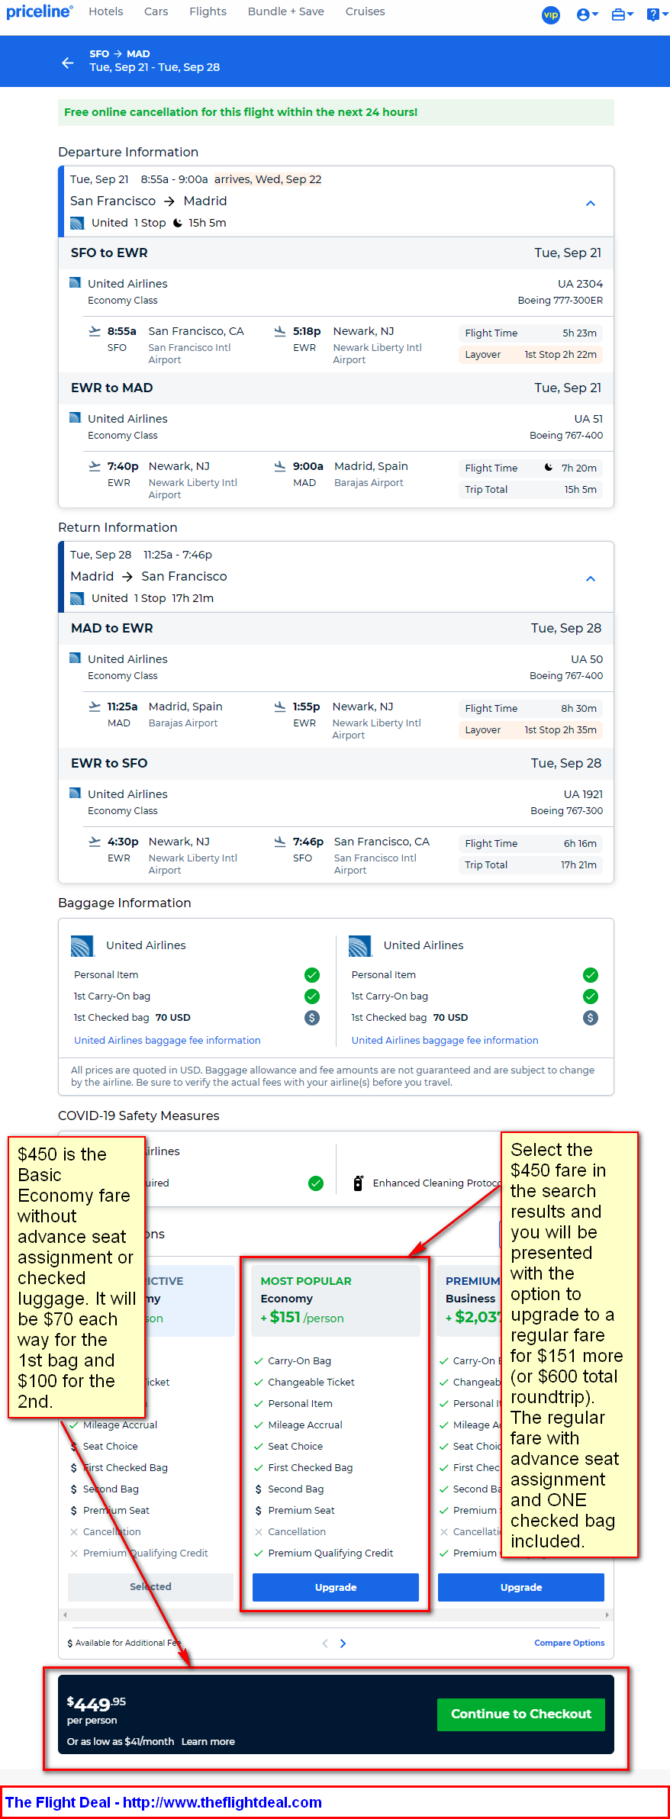Viewport: 670px width, 1819px height.
Task: Click the next fare options arrow
Action: pyautogui.click(x=343, y=1643)
